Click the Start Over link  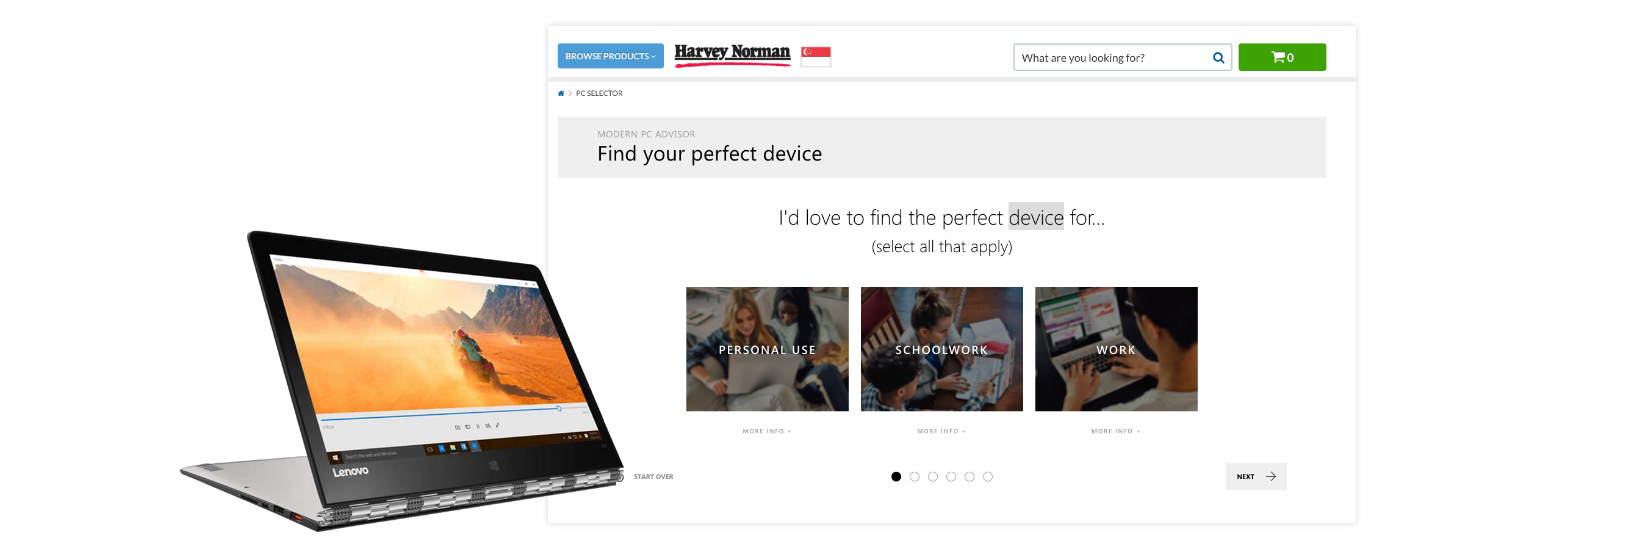point(654,477)
